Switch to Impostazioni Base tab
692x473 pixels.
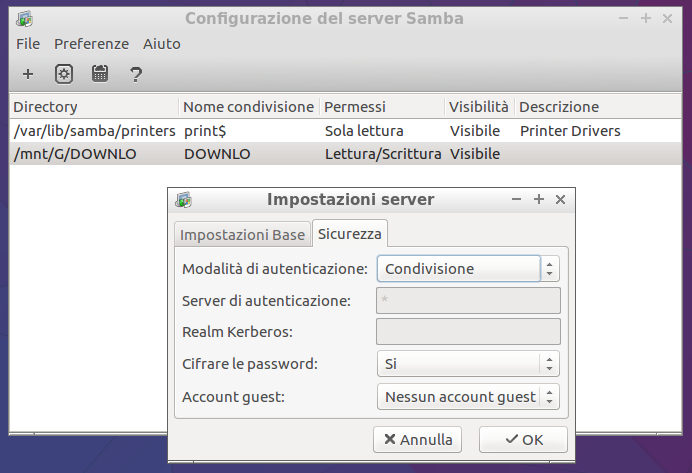[242, 235]
